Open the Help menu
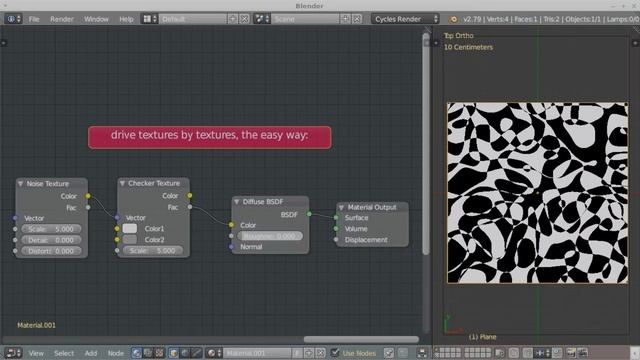640x360 pixels. (x=126, y=19)
